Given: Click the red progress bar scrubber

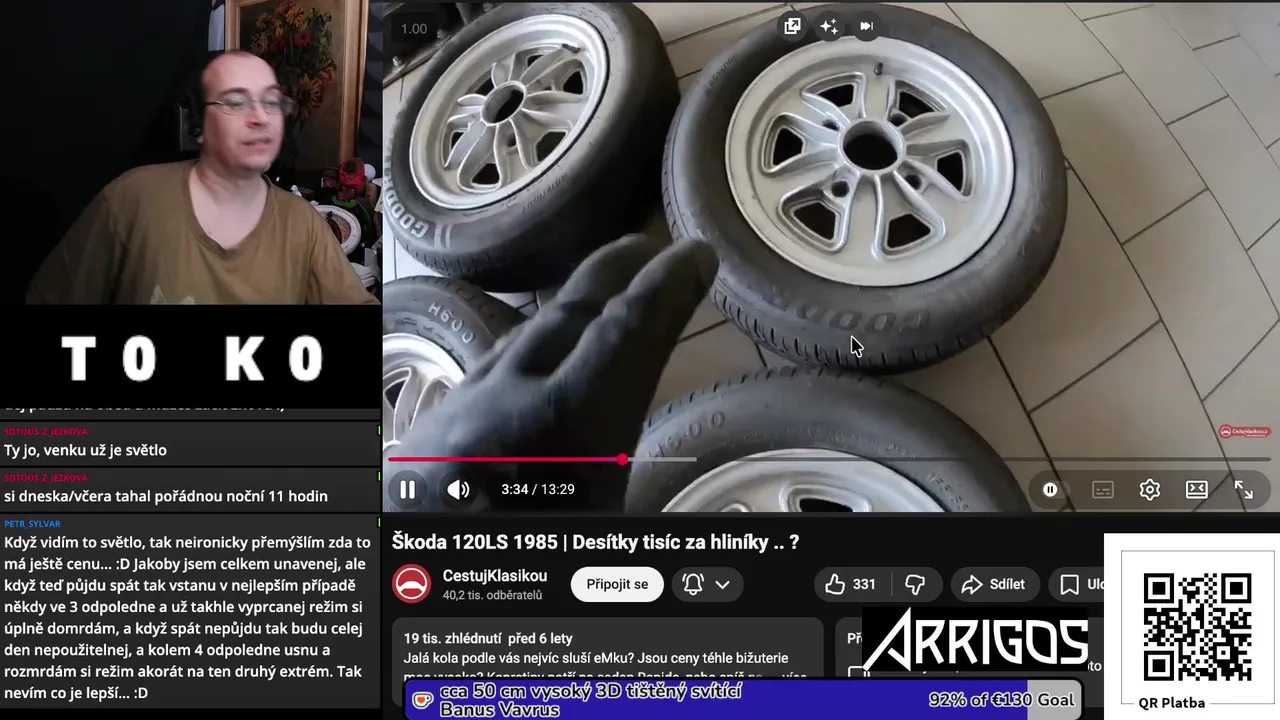Looking at the screenshot, I should click(622, 459).
